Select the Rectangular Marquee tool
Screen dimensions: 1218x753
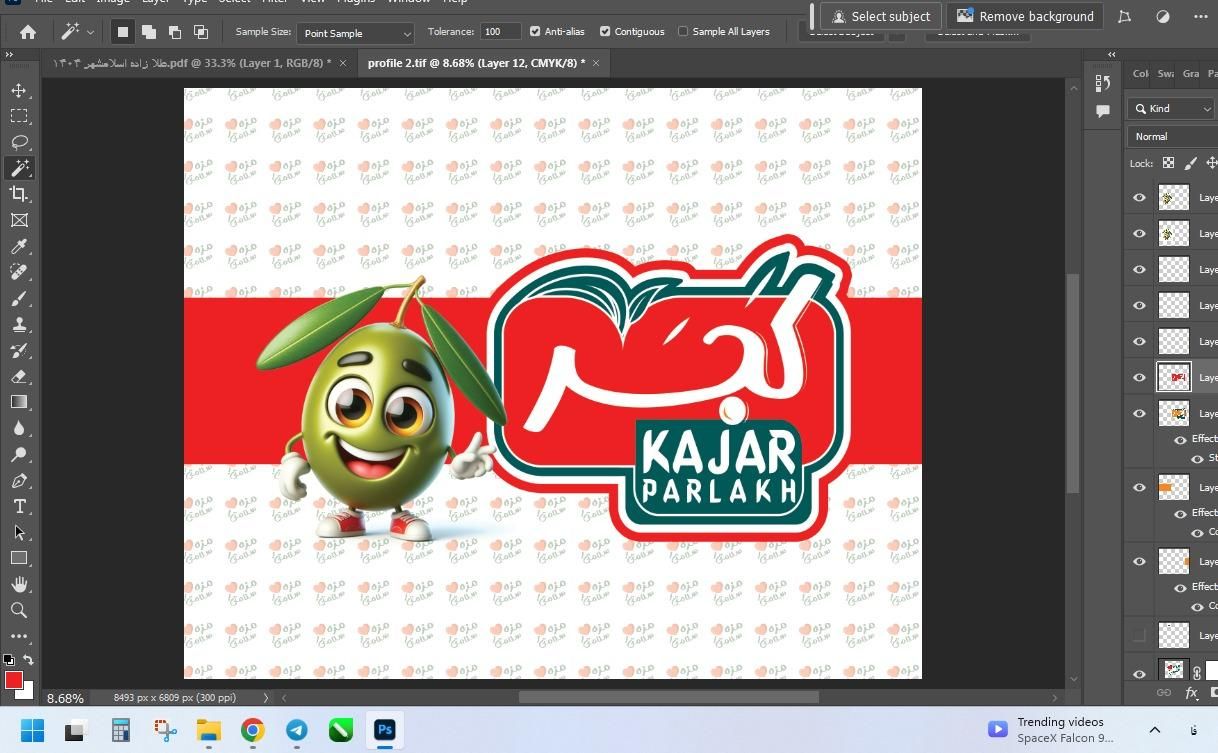pyautogui.click(x=19, y=116)
